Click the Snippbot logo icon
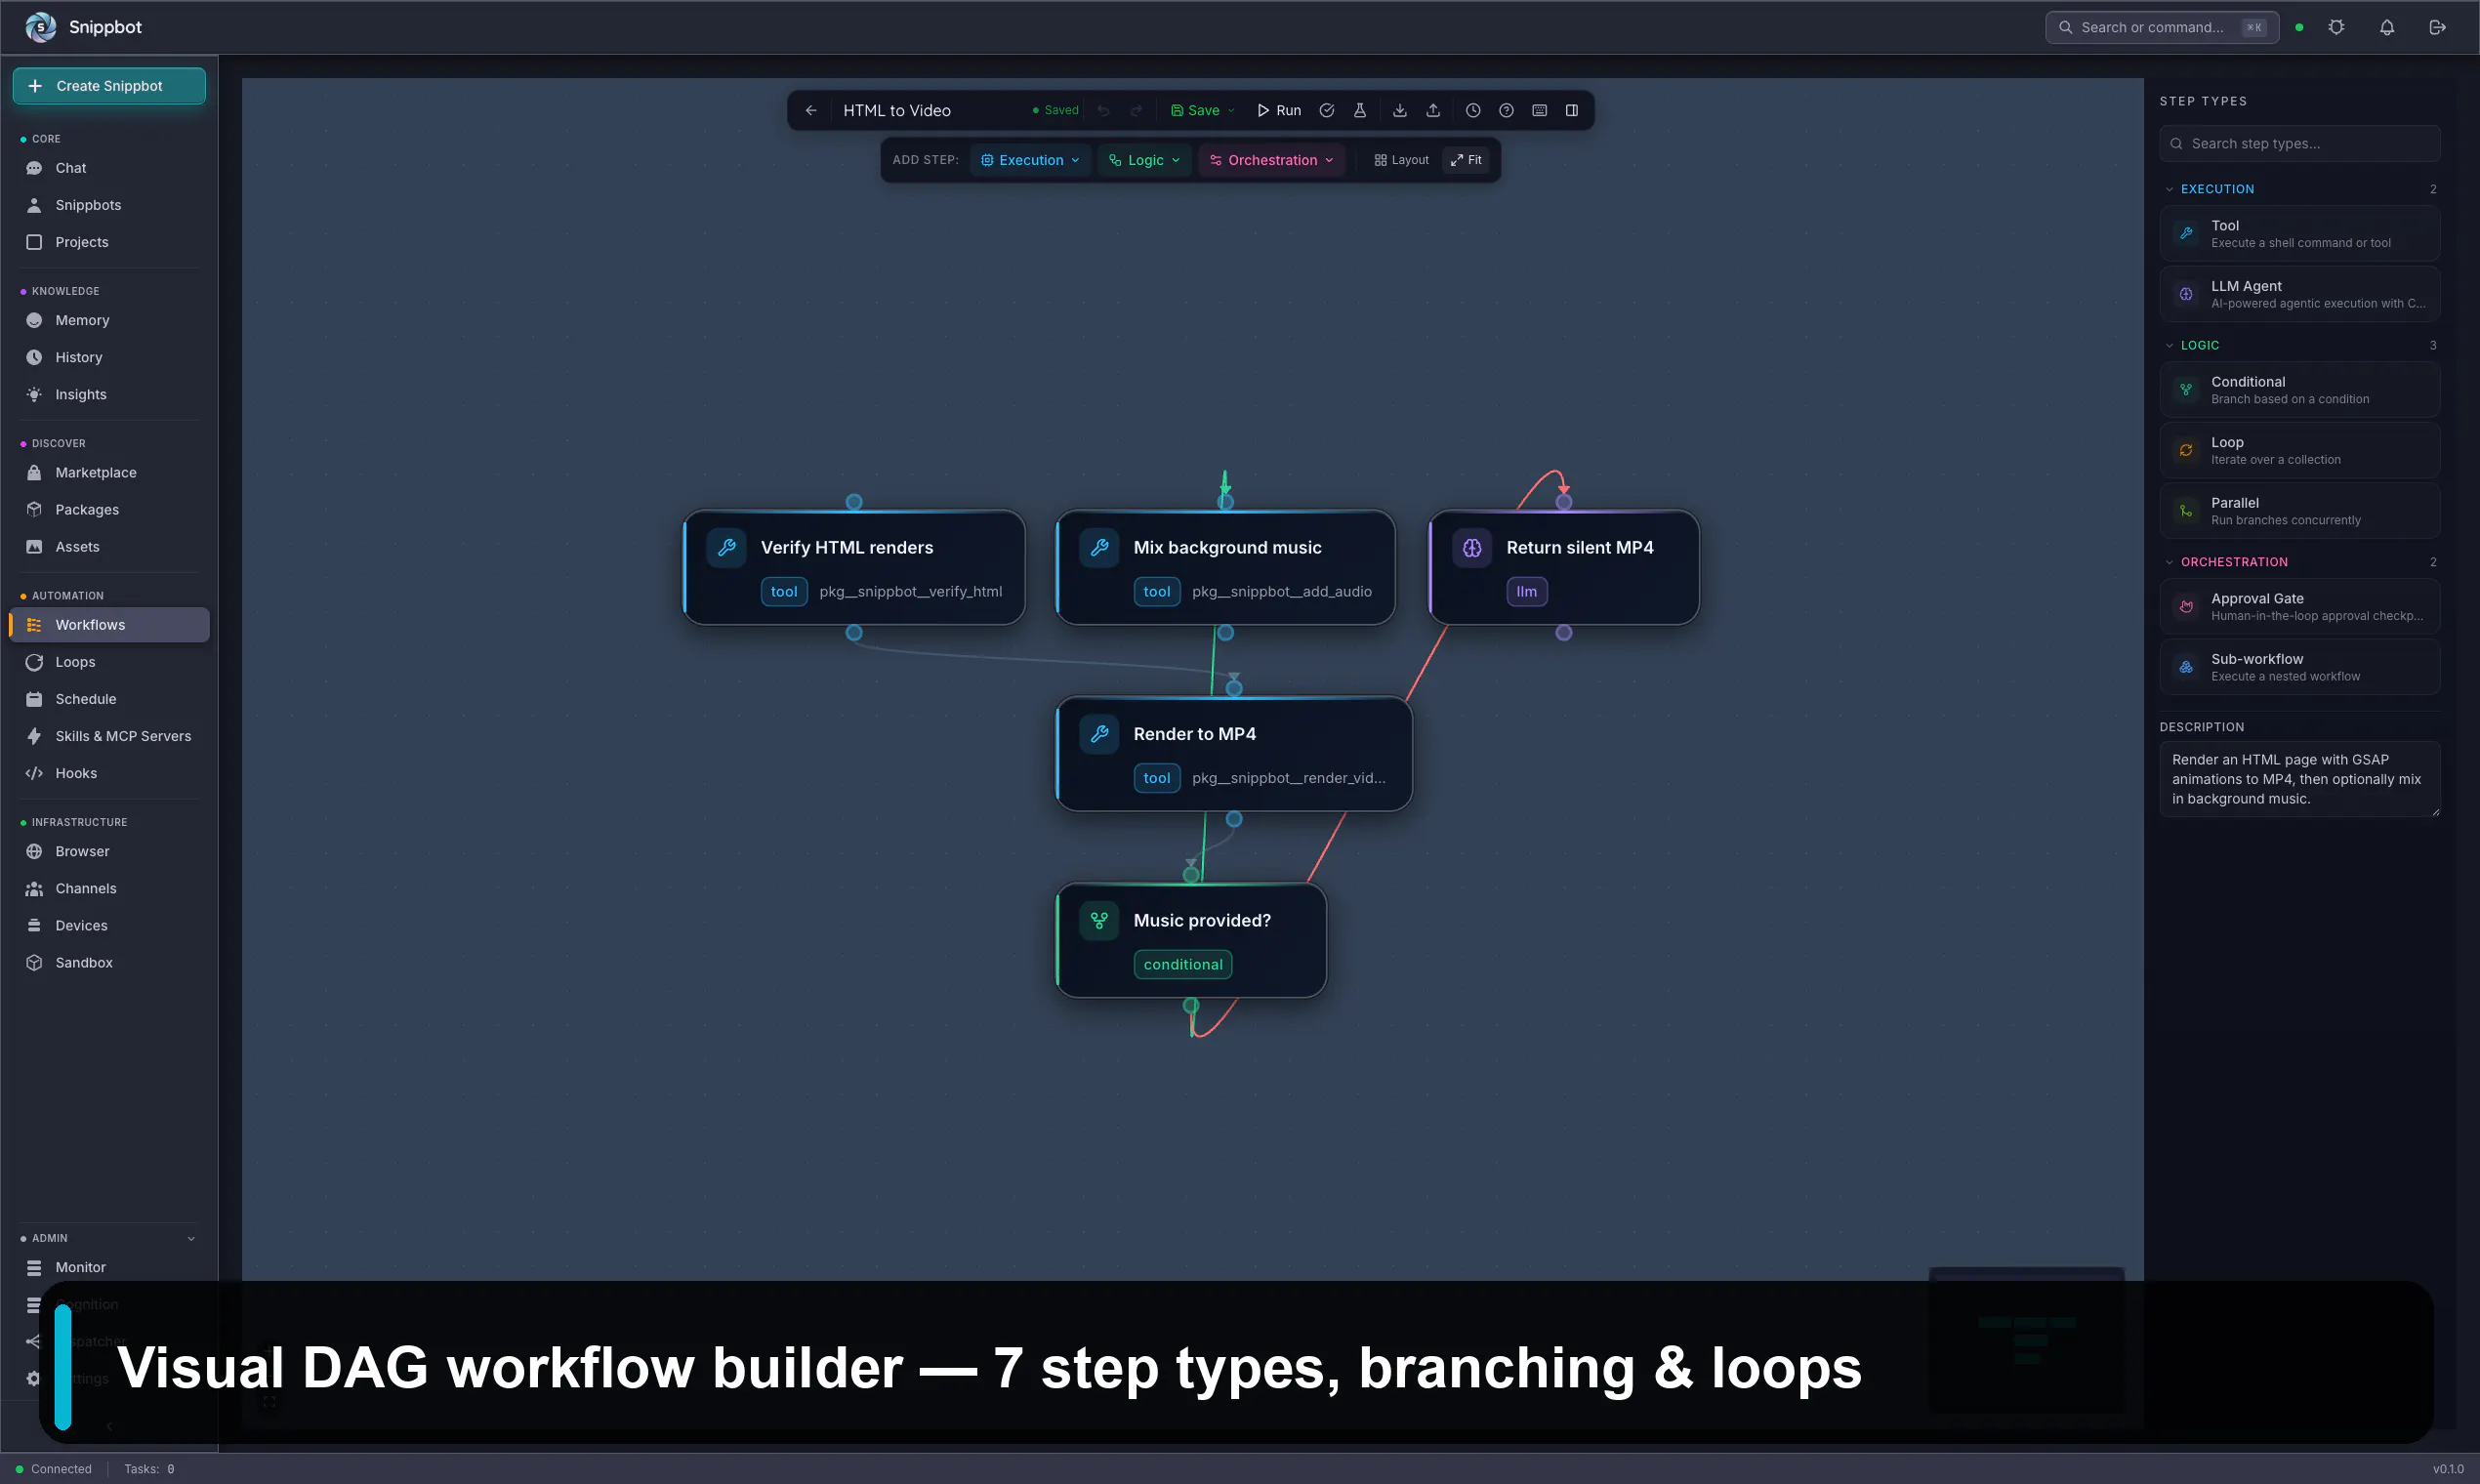 (41, 27)
